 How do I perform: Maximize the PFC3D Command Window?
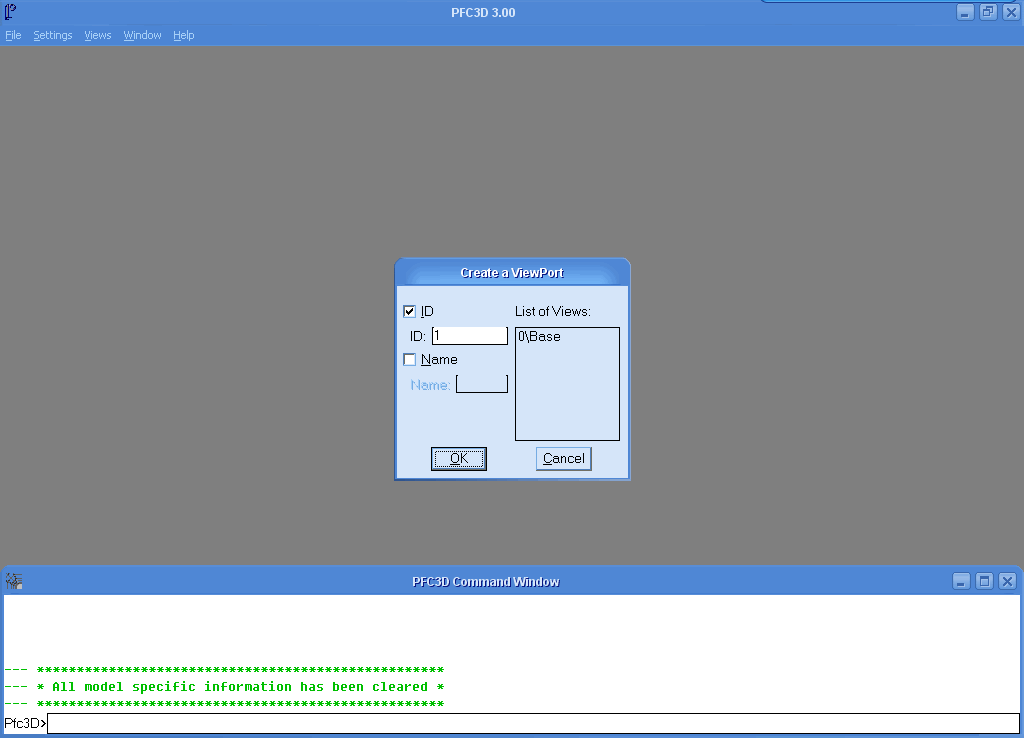(x=984, y=581)
